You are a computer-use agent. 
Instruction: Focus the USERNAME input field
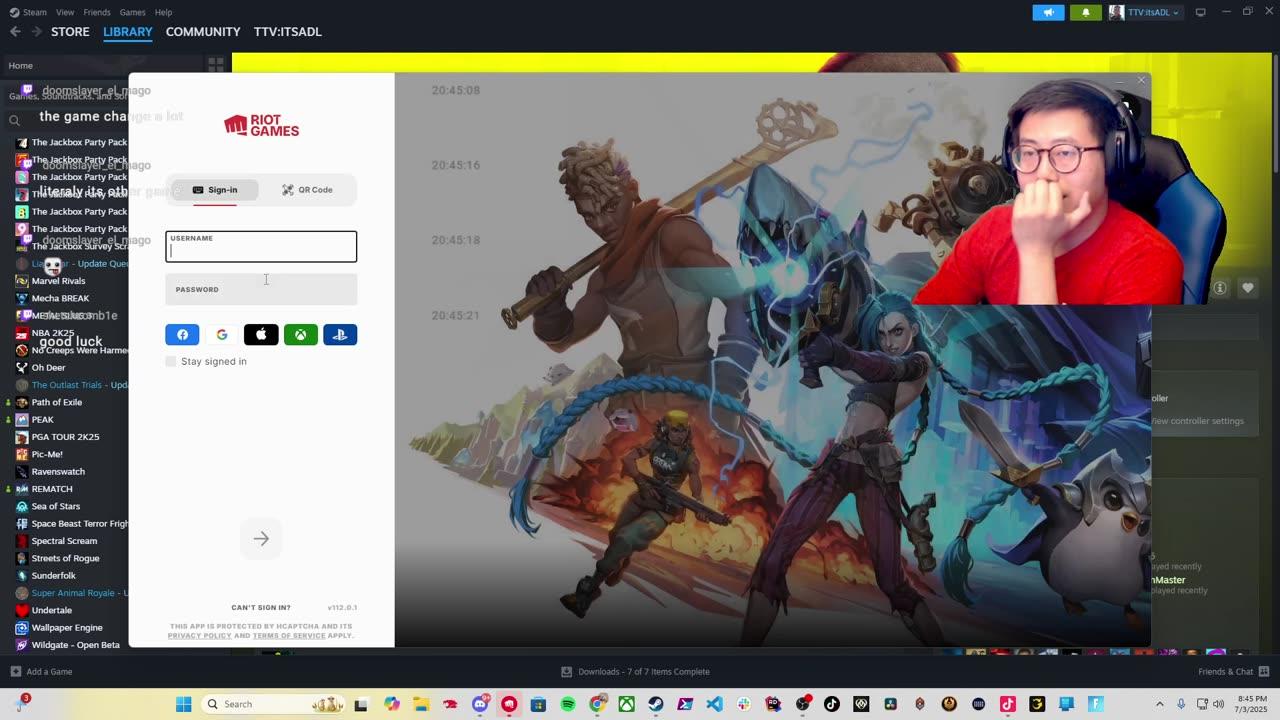tap(261, 246)
